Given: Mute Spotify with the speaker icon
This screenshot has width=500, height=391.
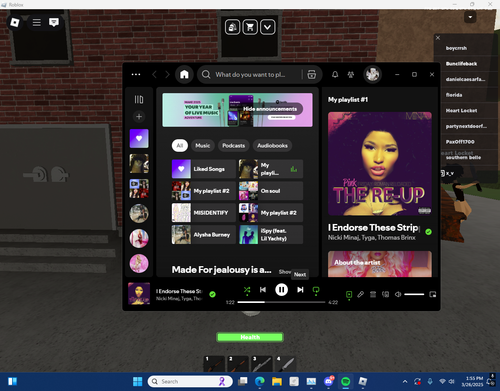Looking at the screenshot, I should [398, 294].
